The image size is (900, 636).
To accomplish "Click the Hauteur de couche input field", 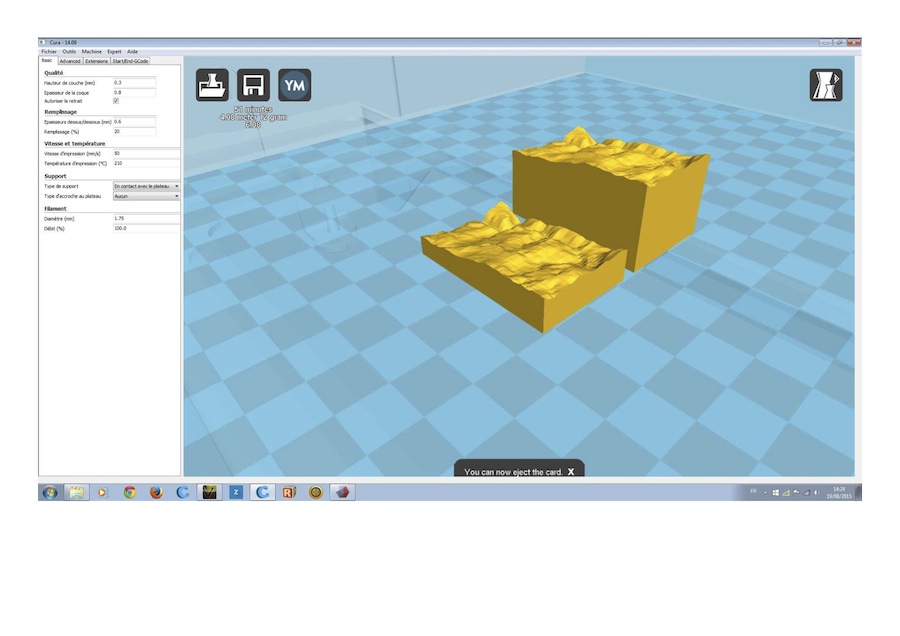I will 134,83.
